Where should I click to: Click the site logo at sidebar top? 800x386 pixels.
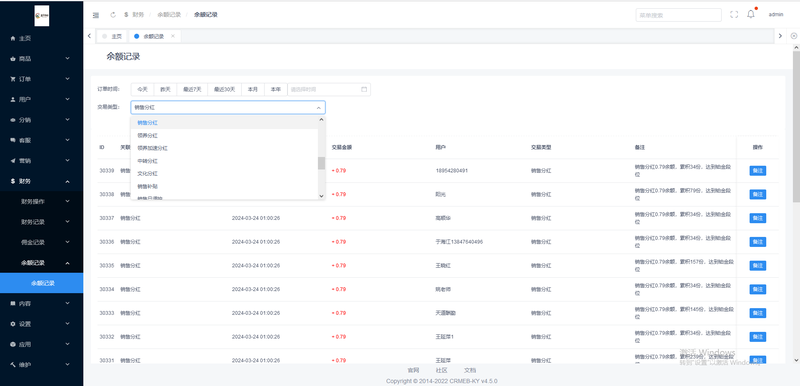[x=42, y=15]
